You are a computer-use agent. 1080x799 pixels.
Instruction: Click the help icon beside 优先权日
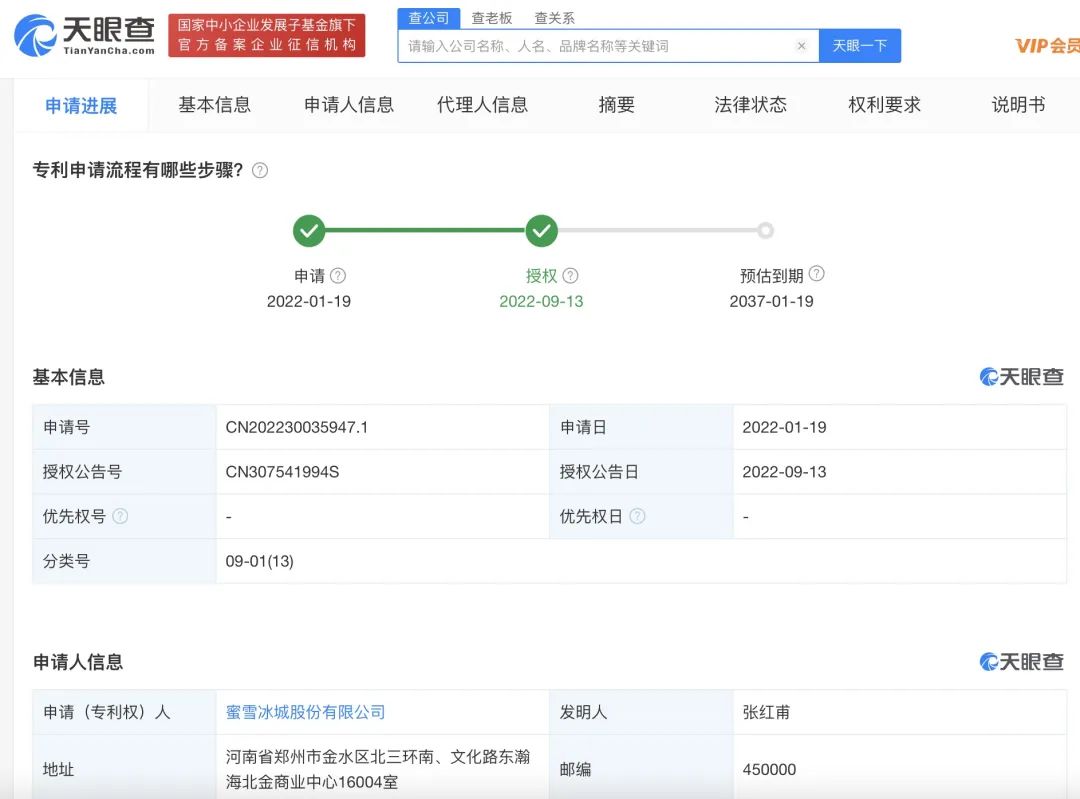pos(637,516)
